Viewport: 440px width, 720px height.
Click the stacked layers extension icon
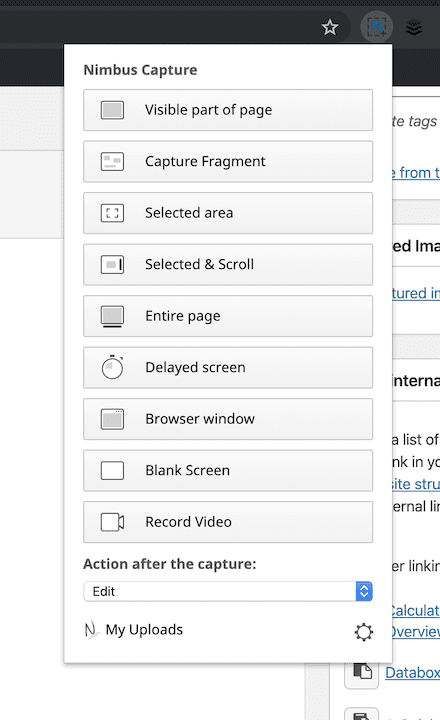point(414,28)
